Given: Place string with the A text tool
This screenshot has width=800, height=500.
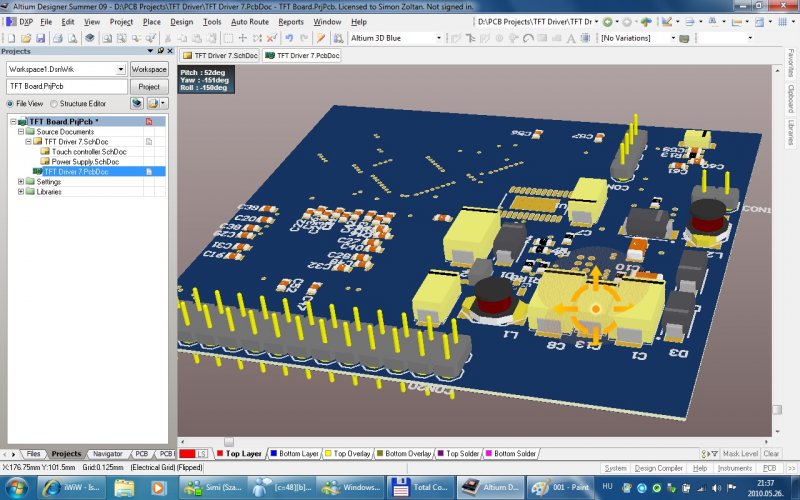Looking at the screenshot, I should [571, 38].
